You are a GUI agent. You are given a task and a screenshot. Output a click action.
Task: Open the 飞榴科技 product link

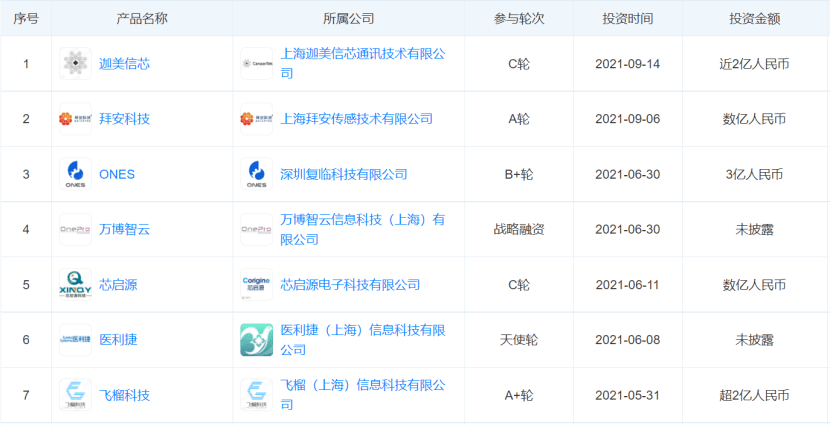point(124,395)
